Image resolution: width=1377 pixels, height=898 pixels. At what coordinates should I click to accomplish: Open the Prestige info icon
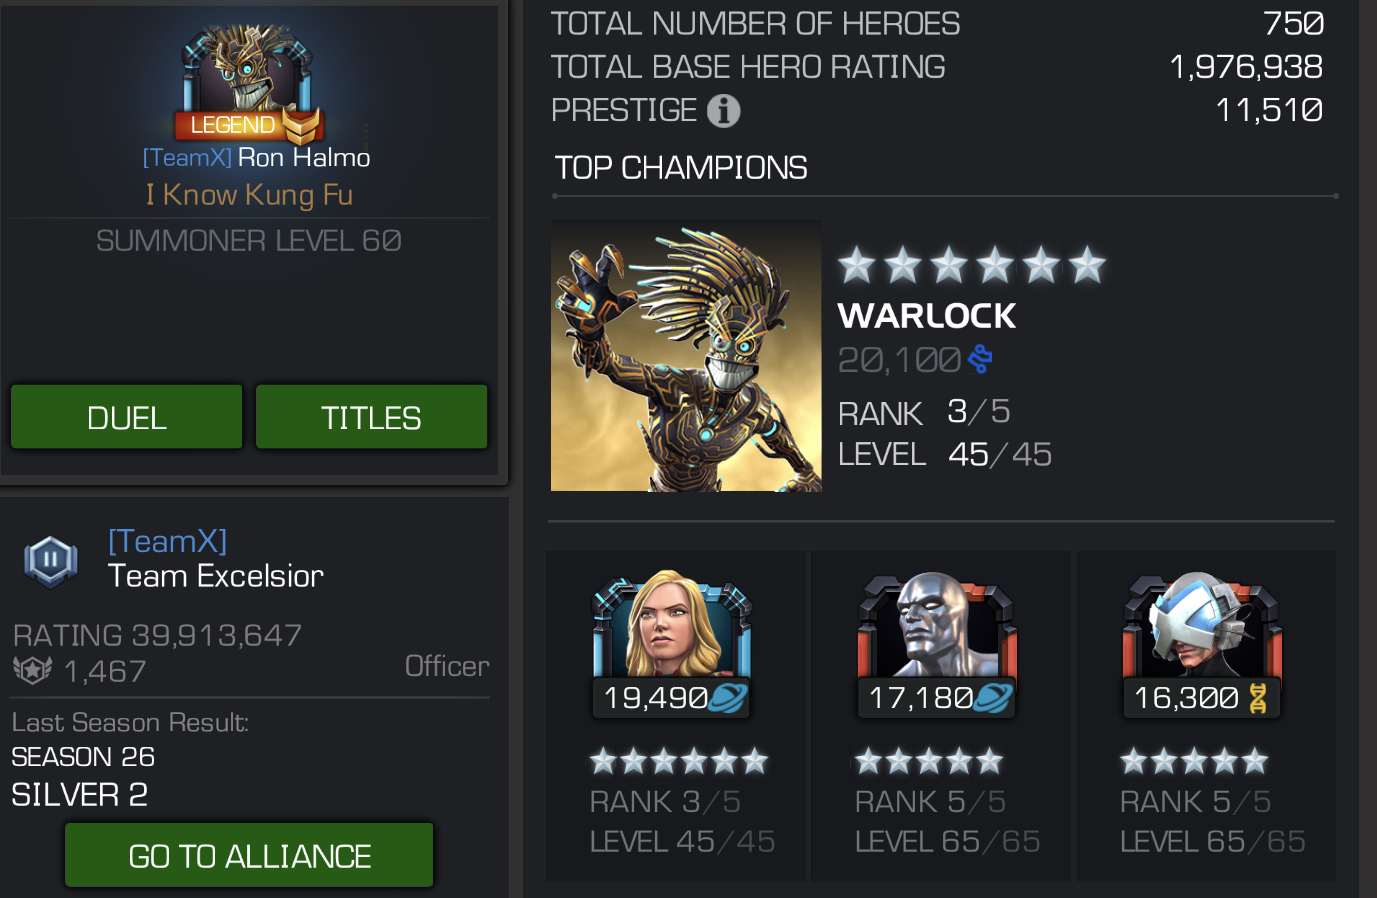coord(723,110)
